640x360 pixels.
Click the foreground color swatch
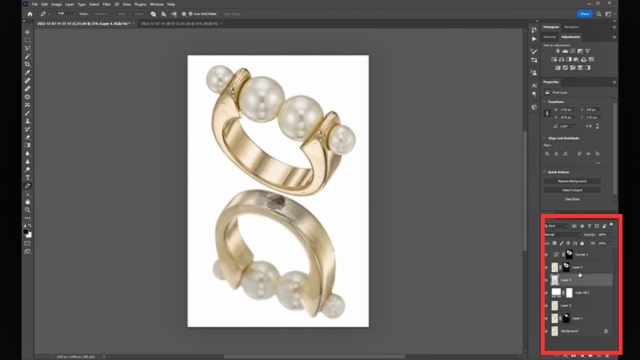26,232
